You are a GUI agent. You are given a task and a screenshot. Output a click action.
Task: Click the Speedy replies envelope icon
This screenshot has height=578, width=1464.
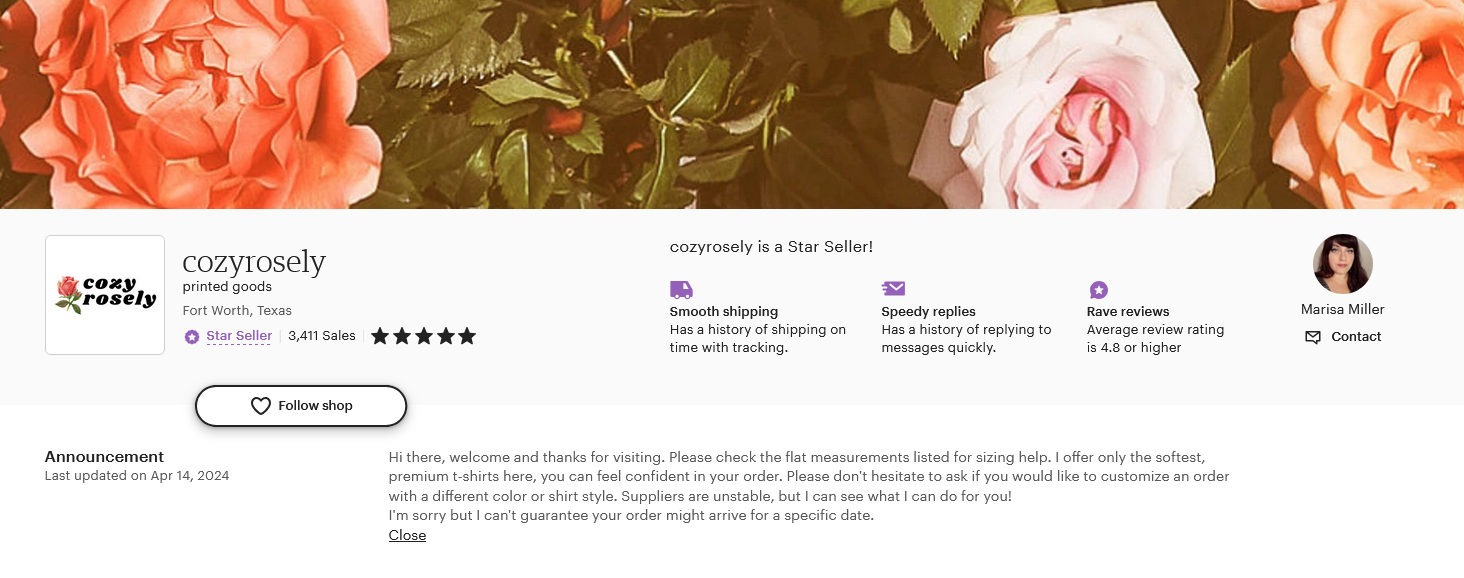893,289
